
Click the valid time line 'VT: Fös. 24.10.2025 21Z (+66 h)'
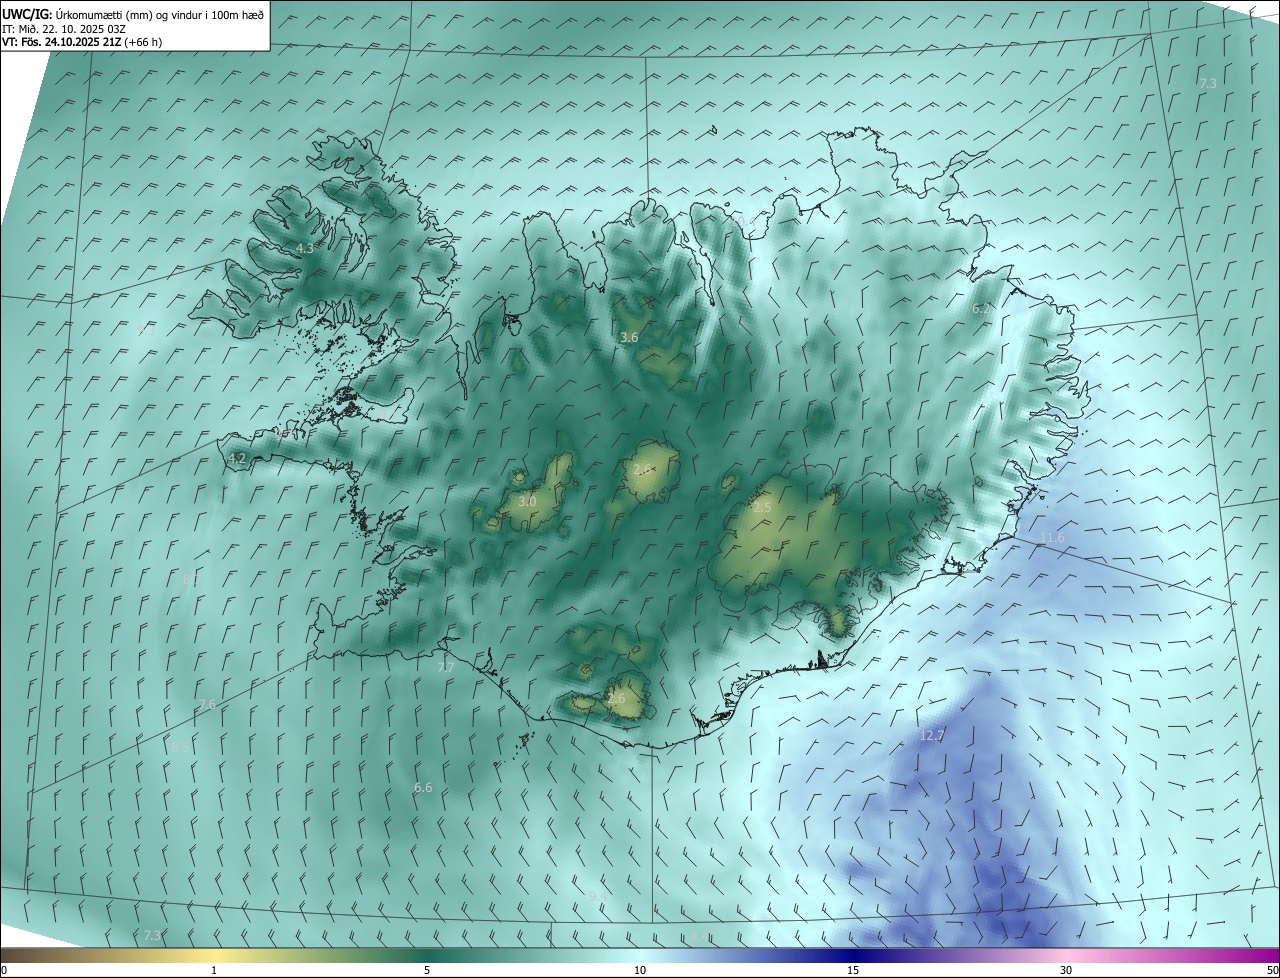(x=83, y=42)
